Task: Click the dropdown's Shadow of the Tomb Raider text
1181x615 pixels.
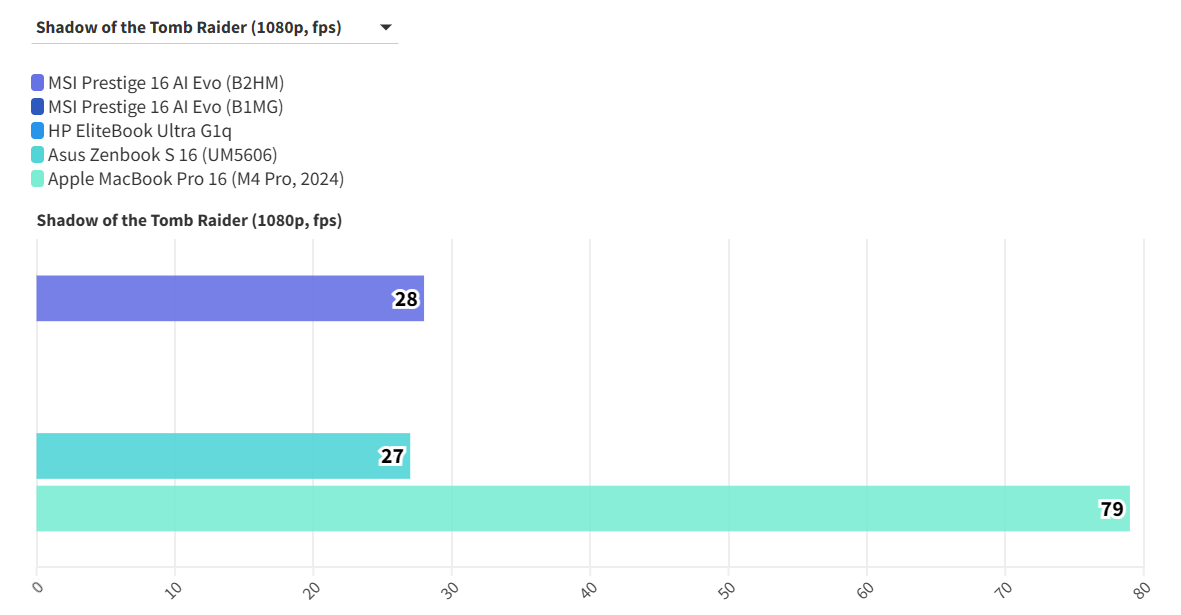Action: [x=188, y=28]
